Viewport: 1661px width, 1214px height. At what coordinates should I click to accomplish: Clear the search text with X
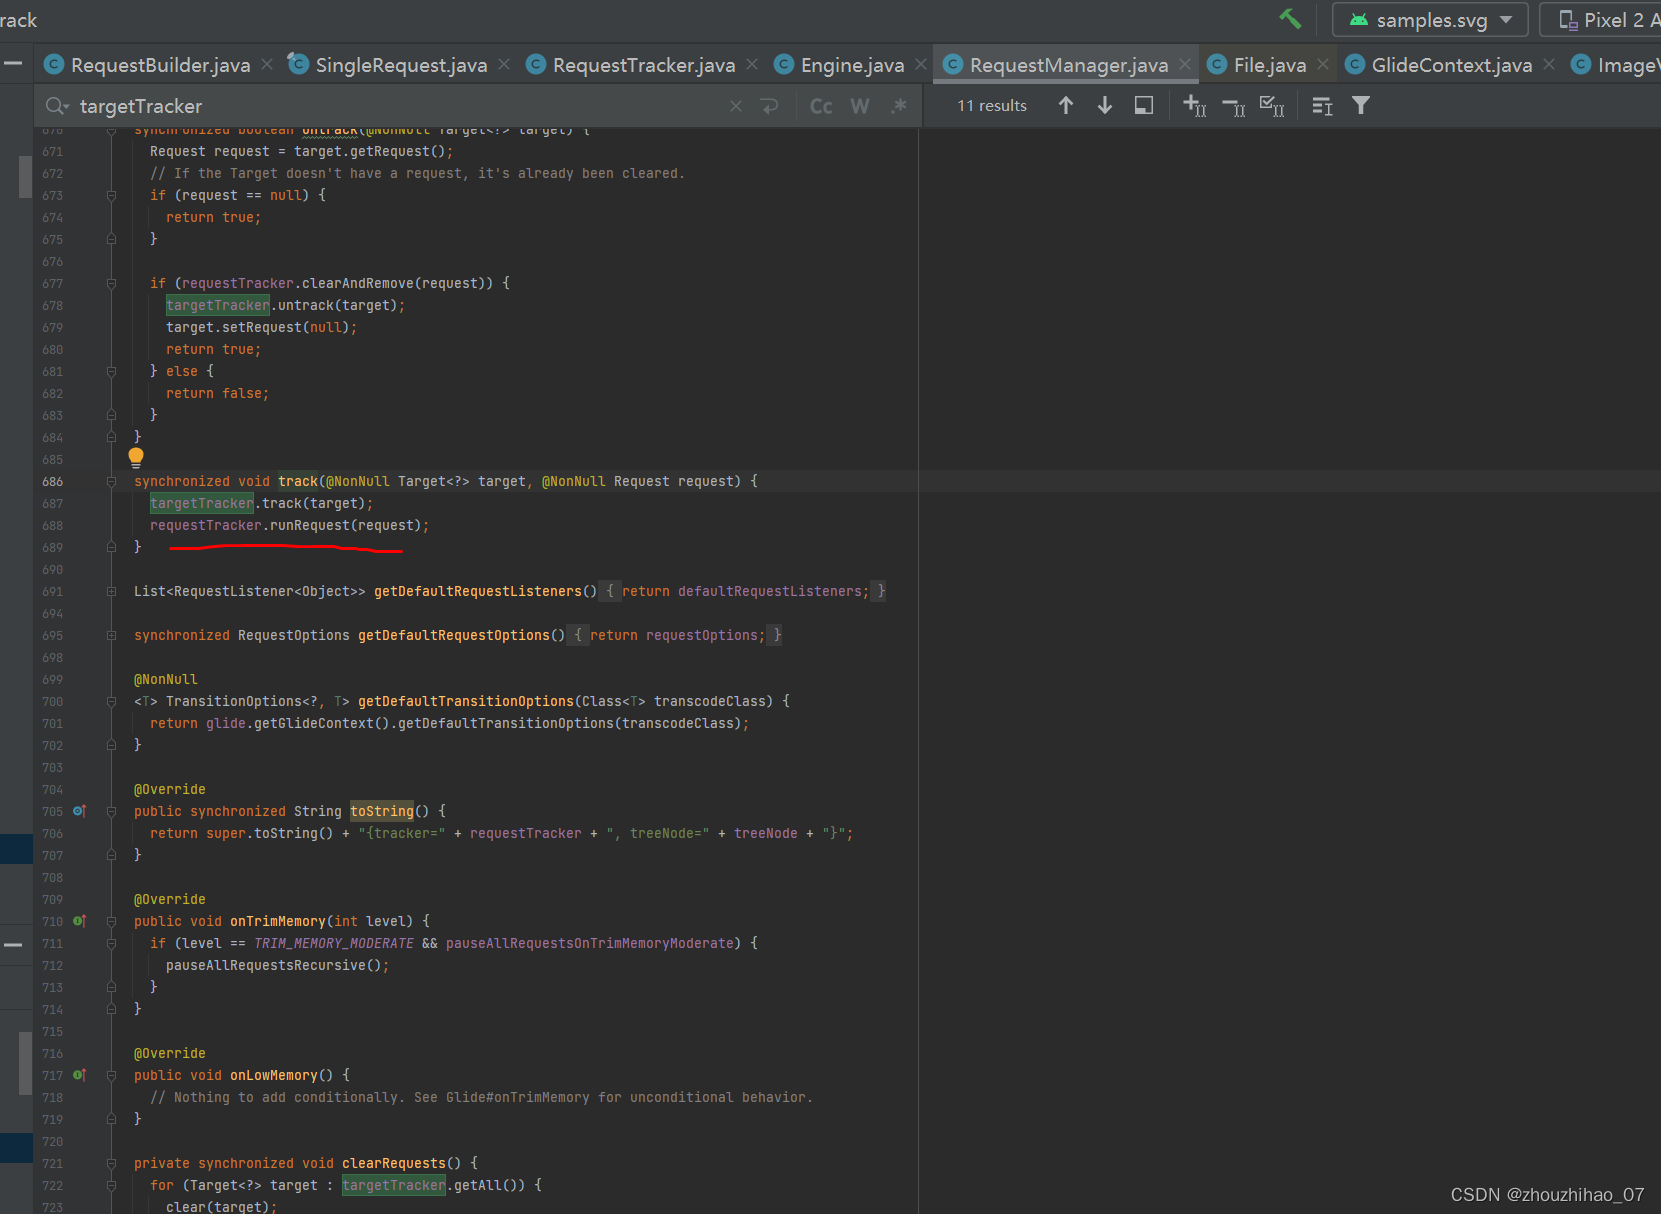pyautogui.click(x=736, y=106)
